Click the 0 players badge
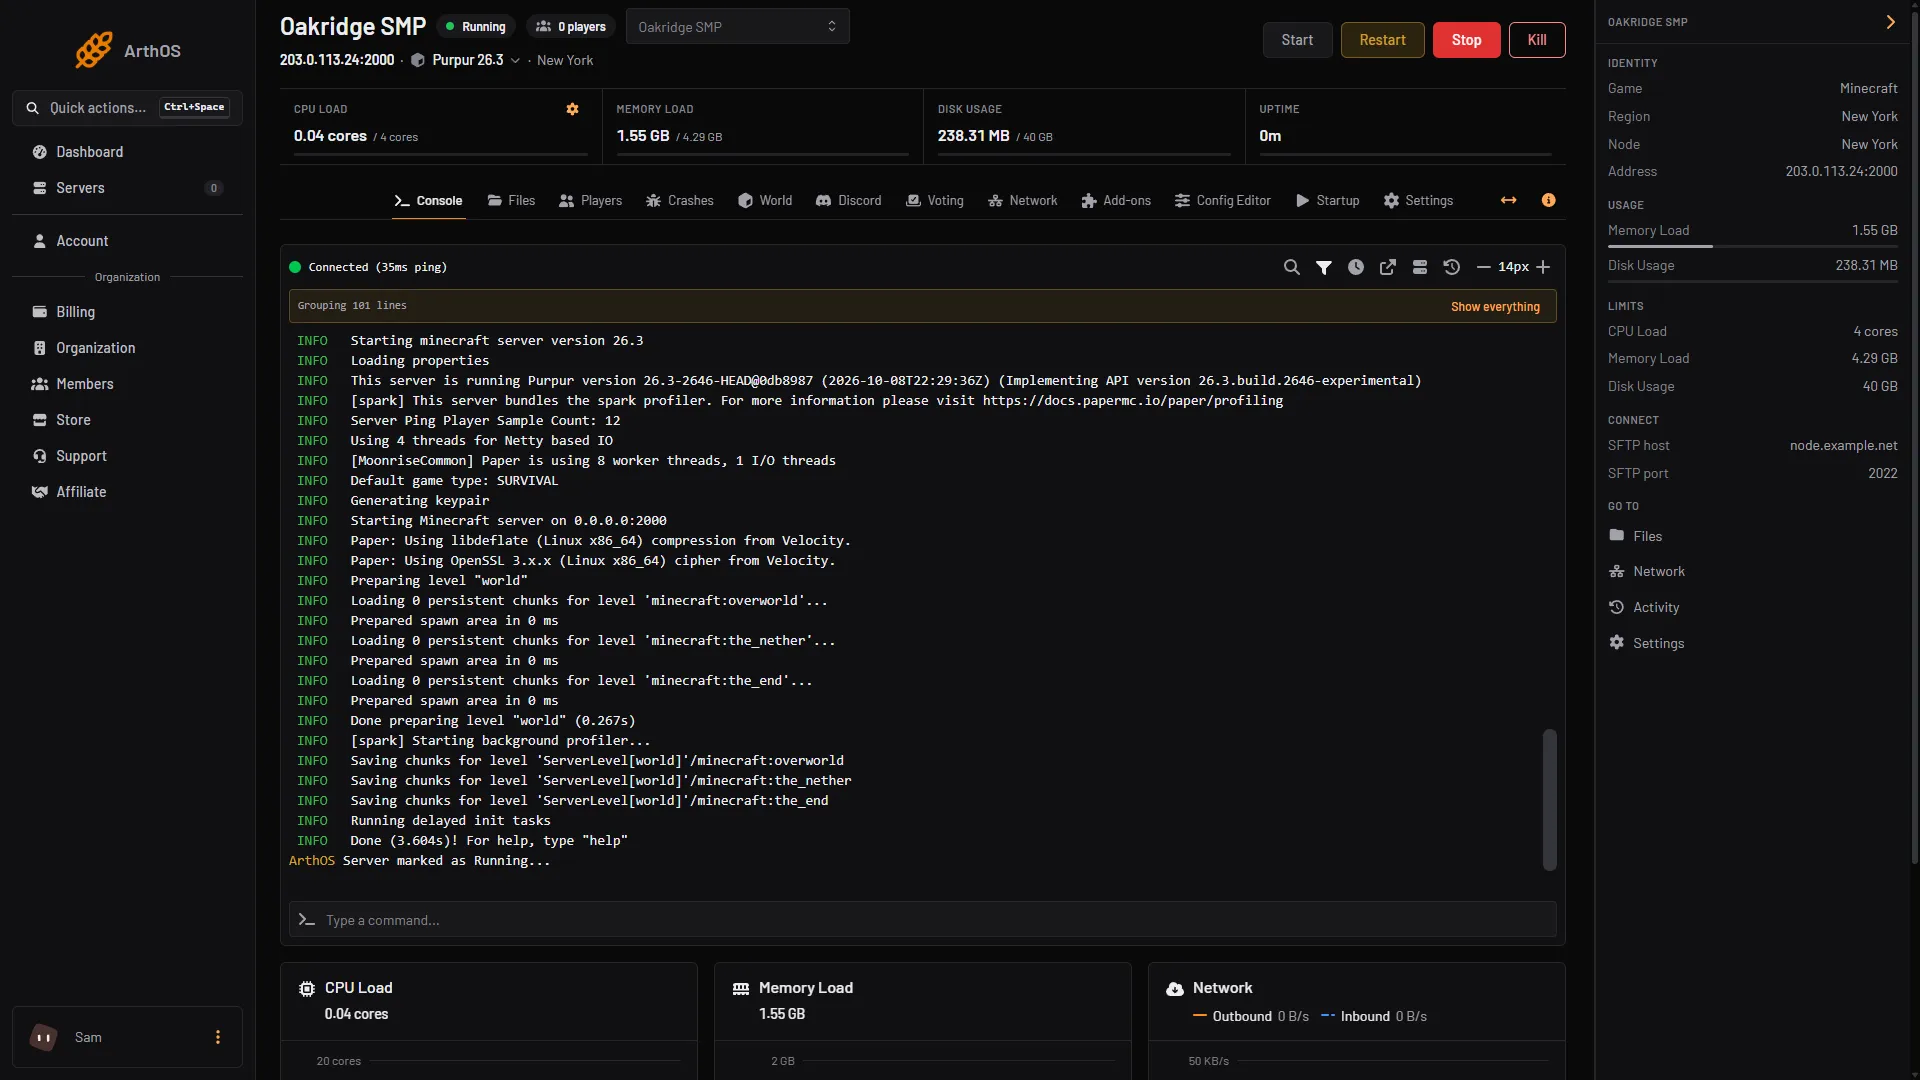 tap(570, 27)
